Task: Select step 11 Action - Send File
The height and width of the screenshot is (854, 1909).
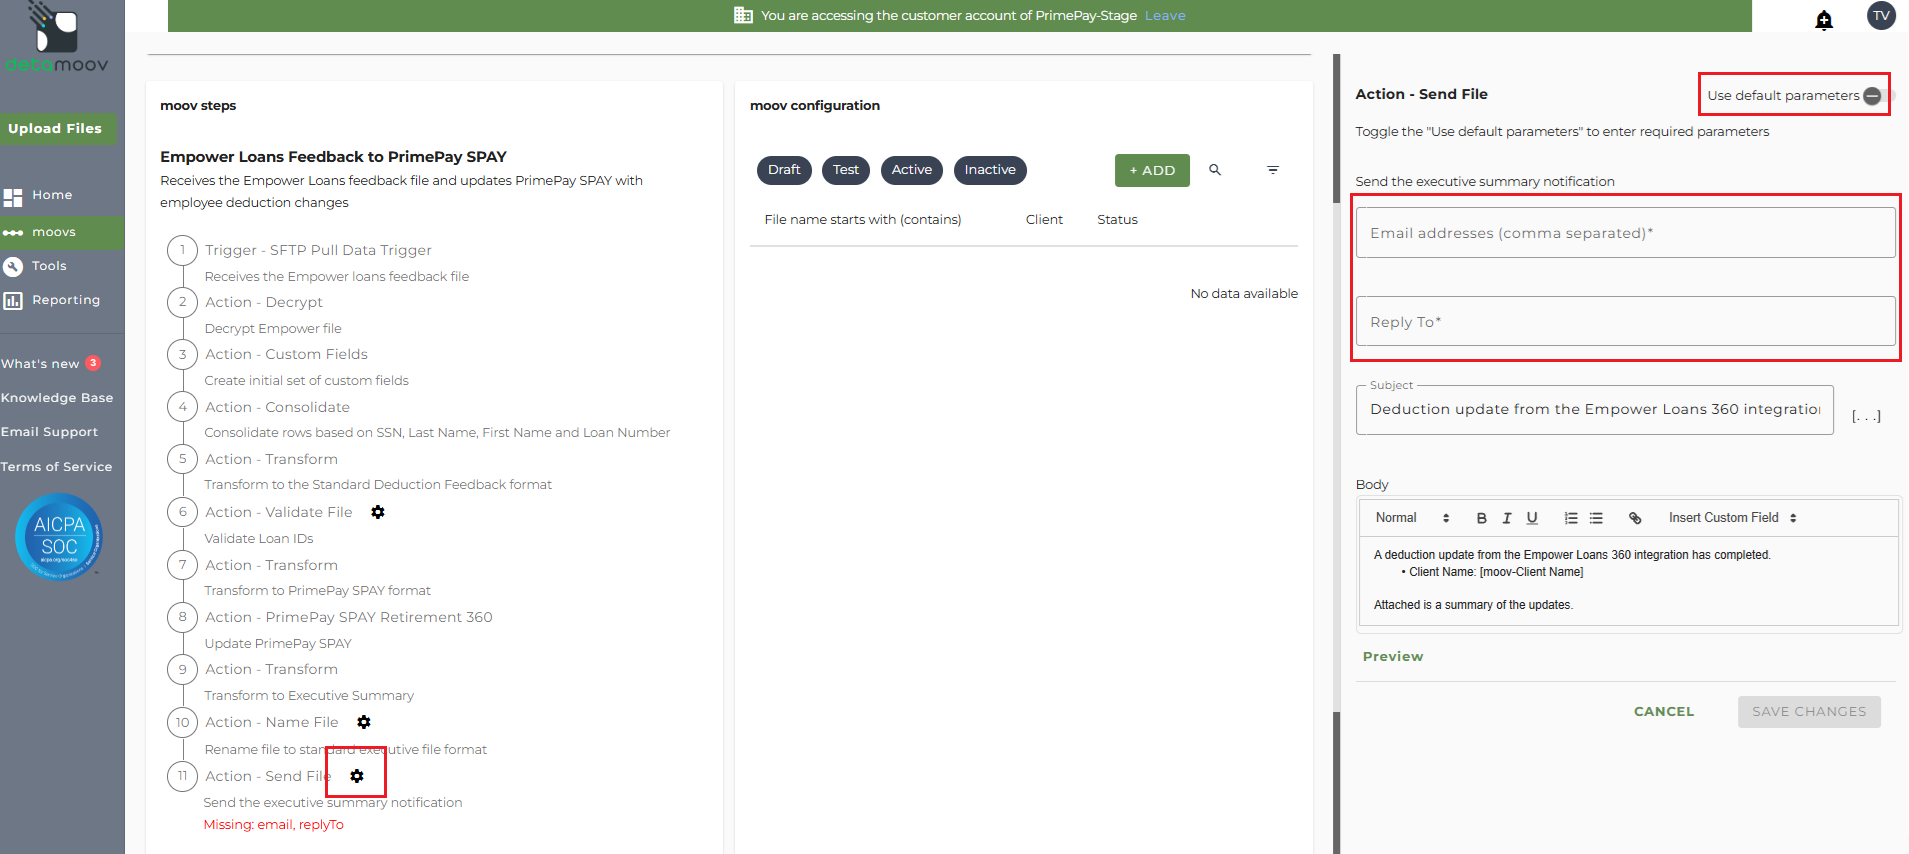Action: [267, 776]
